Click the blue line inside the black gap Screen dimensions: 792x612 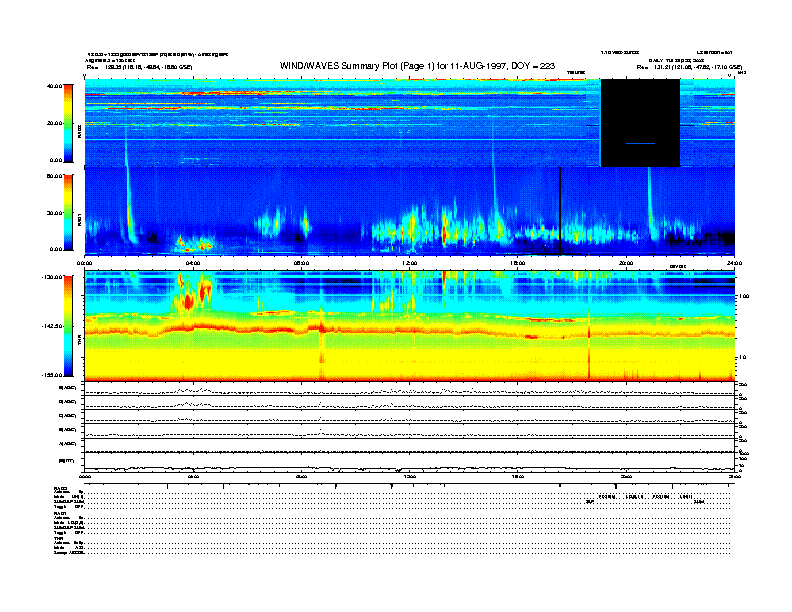[x=640, y=143]
